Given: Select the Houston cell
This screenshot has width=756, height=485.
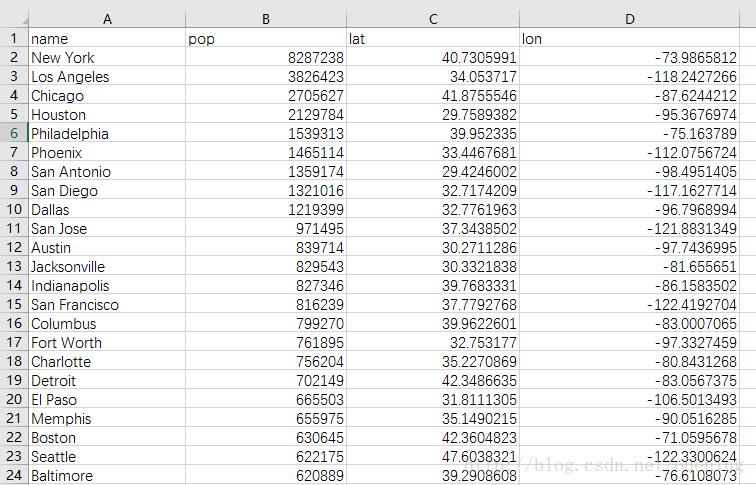Looking at the screenshot, I should (x=107, y=114).
